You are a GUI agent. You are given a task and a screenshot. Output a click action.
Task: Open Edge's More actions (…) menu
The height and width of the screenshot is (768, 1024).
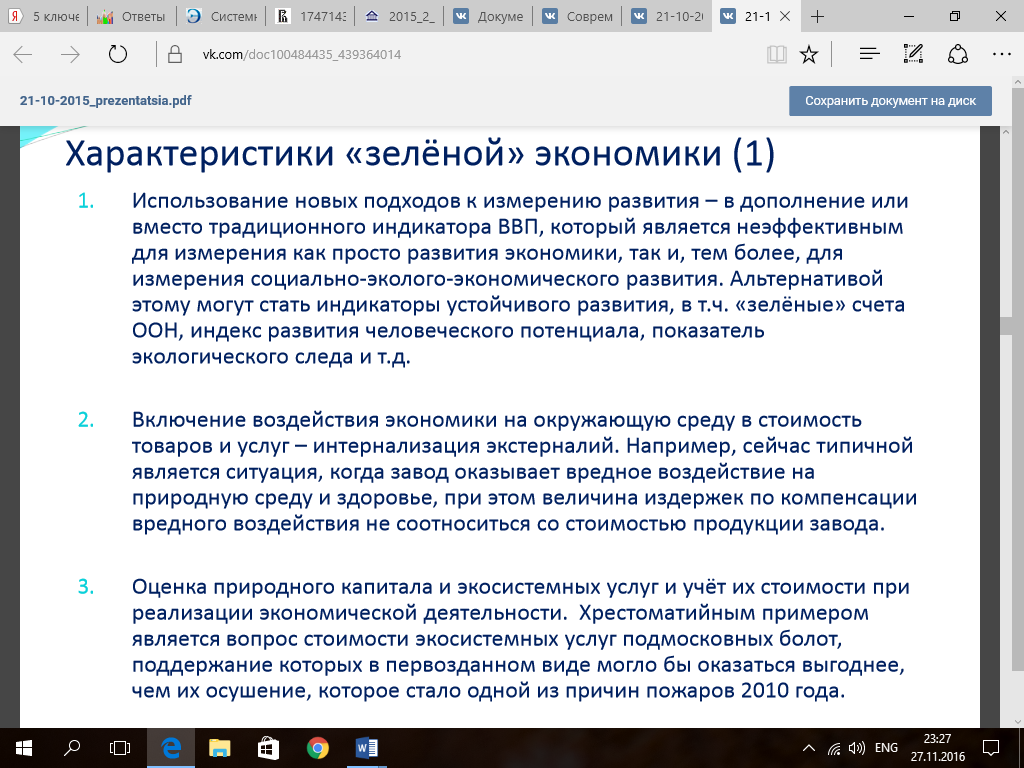(1000, 55)
